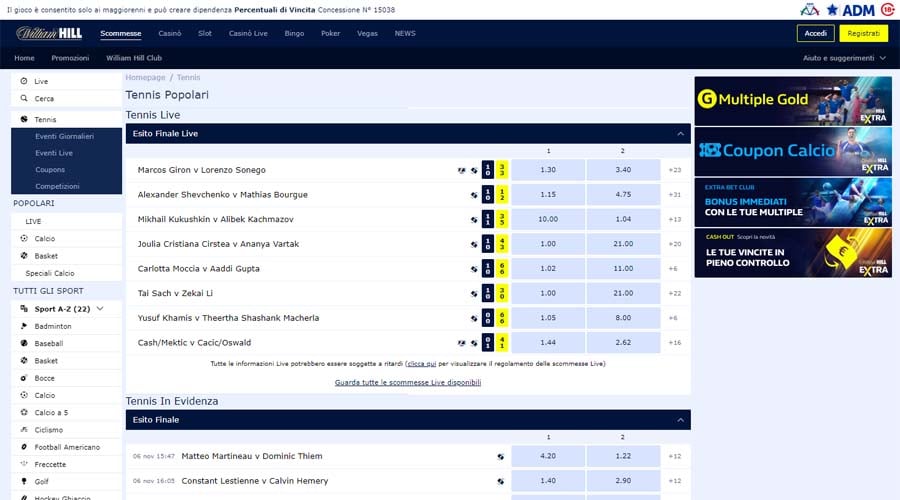Click live stream icon for Giron v Sonego
This screenshot has height=500, width=900.
(461, 170)
